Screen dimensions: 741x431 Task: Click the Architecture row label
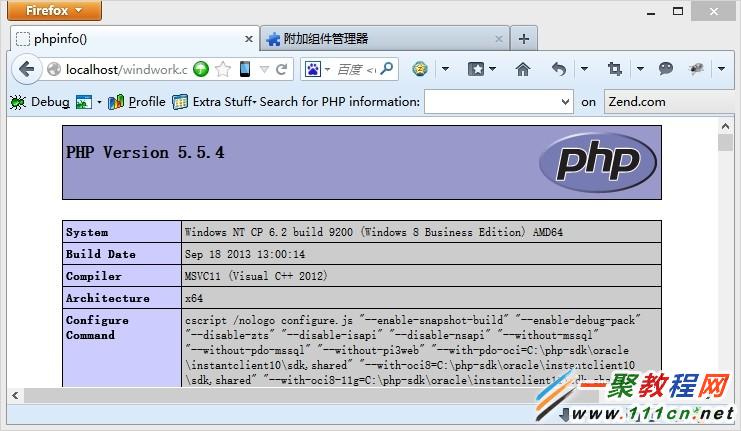pos(108,298)
